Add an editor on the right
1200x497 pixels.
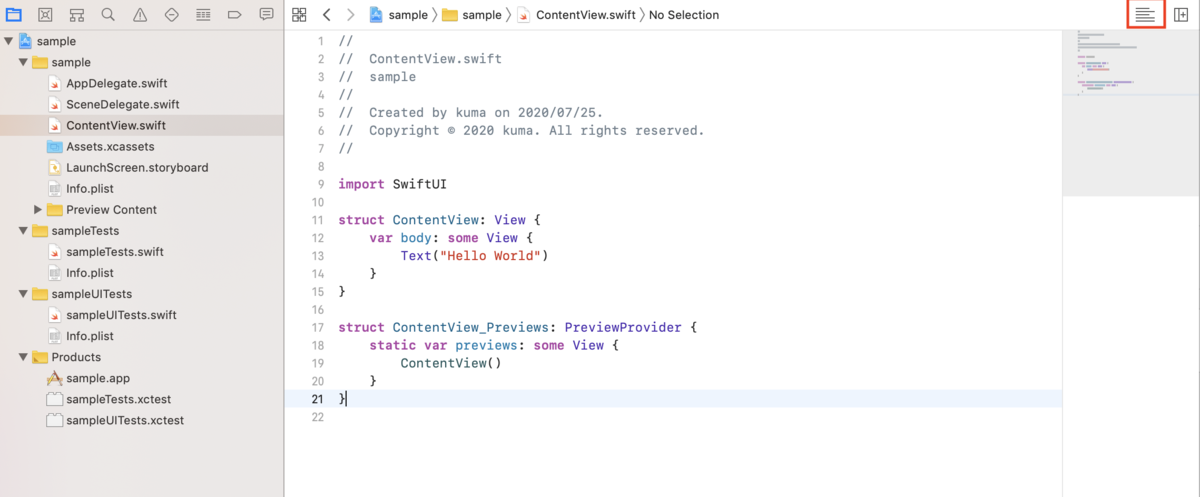[1181, 15]
